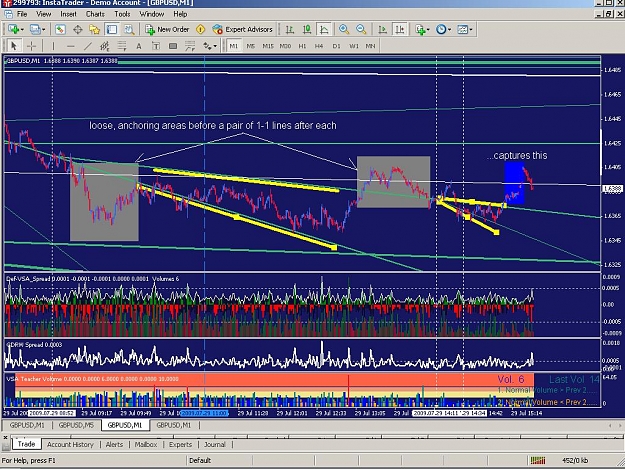
Task: Switch to the Trade terminal tab
Action: pyautogui.click(x=26, y=444)
